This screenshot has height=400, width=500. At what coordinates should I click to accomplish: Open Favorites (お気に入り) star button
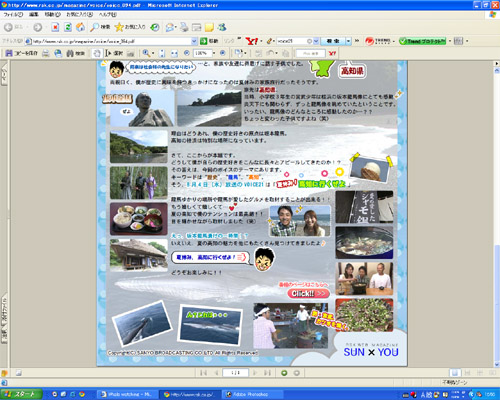tap(130, 27)
